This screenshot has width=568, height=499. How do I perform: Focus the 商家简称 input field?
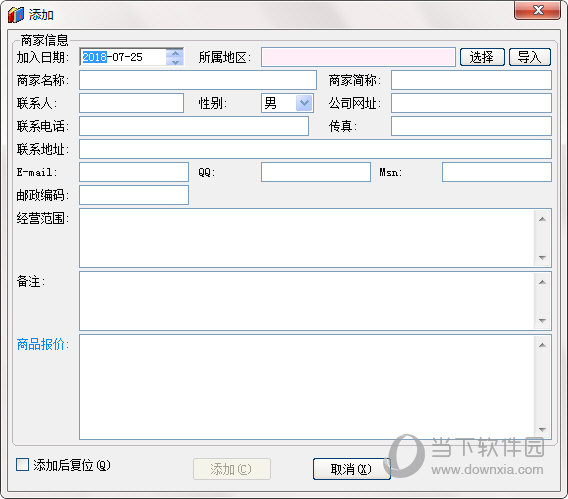pyautogui.click(x=471, y=80)
